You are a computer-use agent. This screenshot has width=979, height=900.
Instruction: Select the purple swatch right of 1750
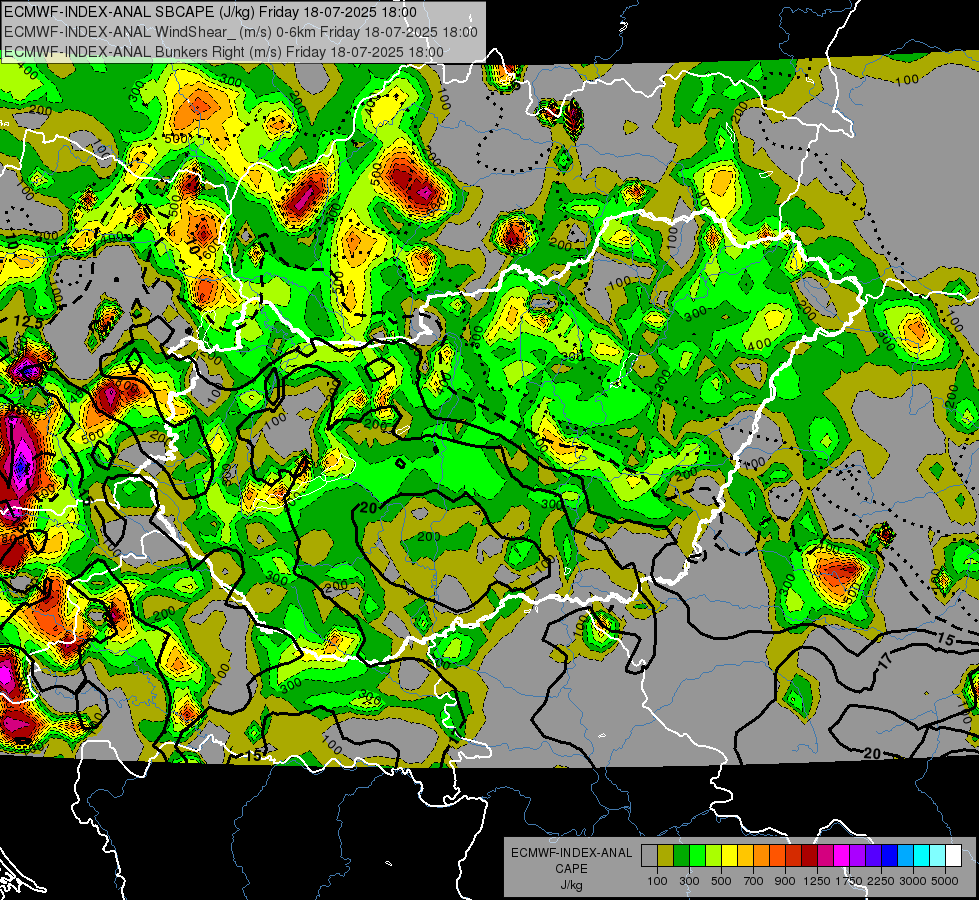858,856
